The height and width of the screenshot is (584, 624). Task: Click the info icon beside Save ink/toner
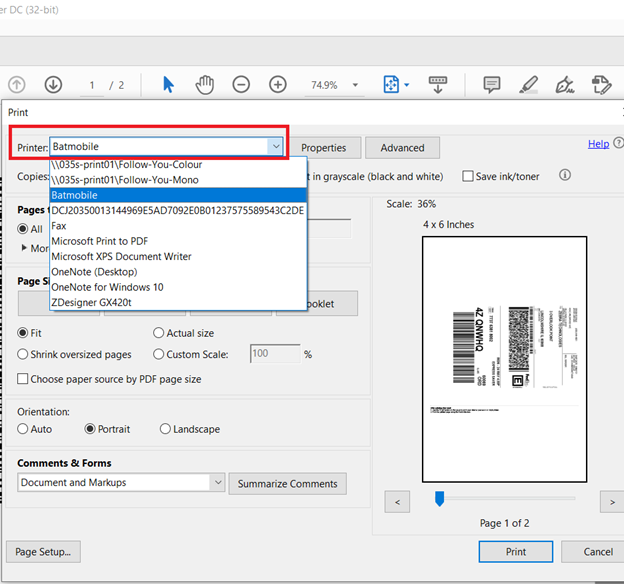pos(565,176)
